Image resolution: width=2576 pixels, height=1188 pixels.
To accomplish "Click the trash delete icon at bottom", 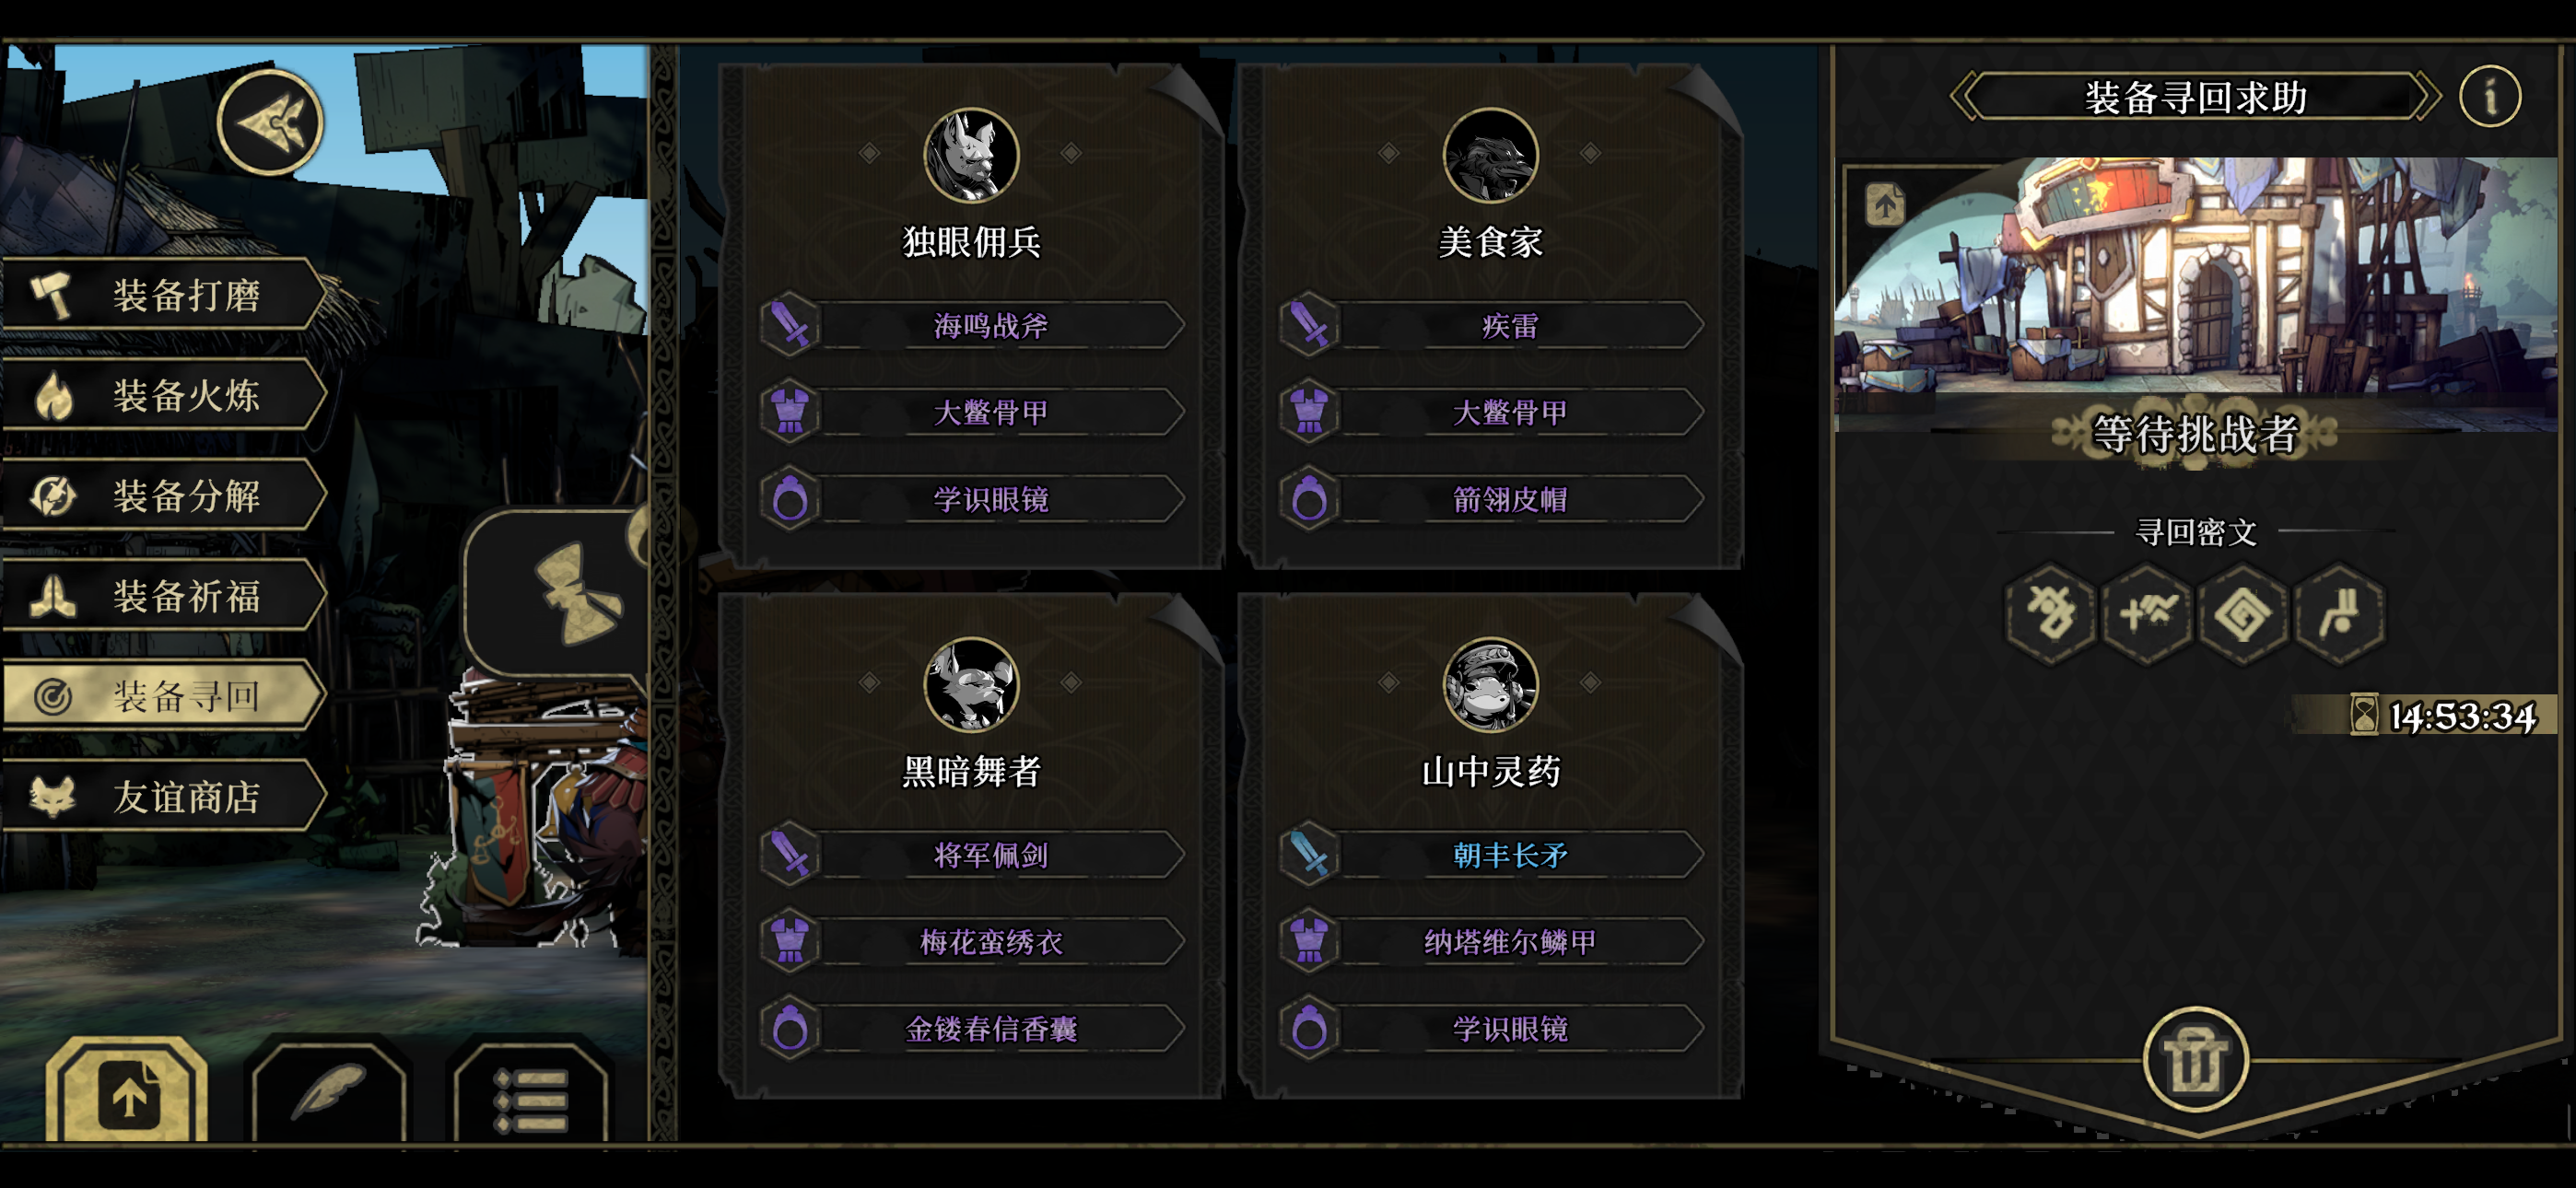I will 2196,1060.
